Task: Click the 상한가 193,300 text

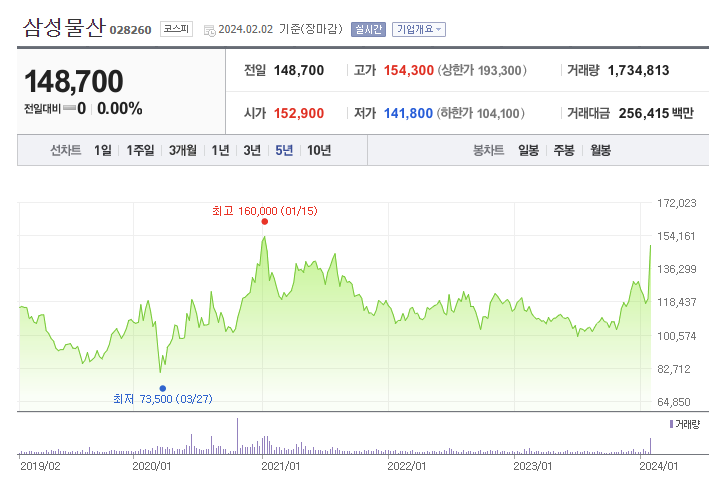Action: (x=482, y=71)
